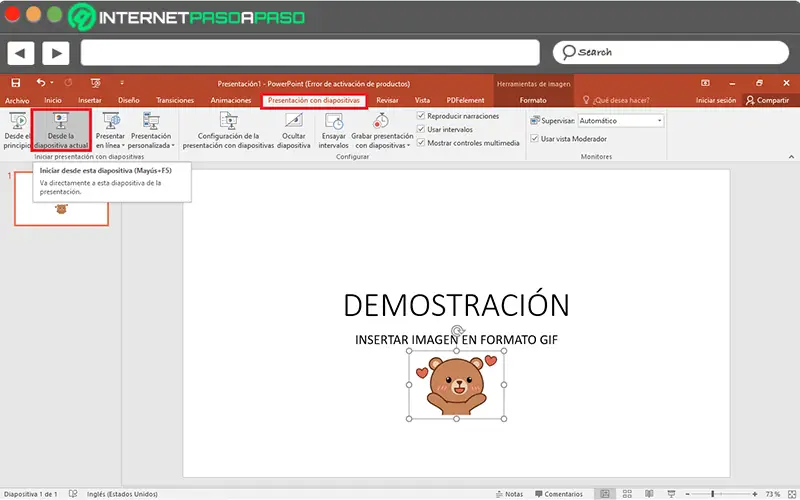The height and width of the screenshot is (500, 800).
Task: Start slideshow from current slide
Action: pos(61,130)
